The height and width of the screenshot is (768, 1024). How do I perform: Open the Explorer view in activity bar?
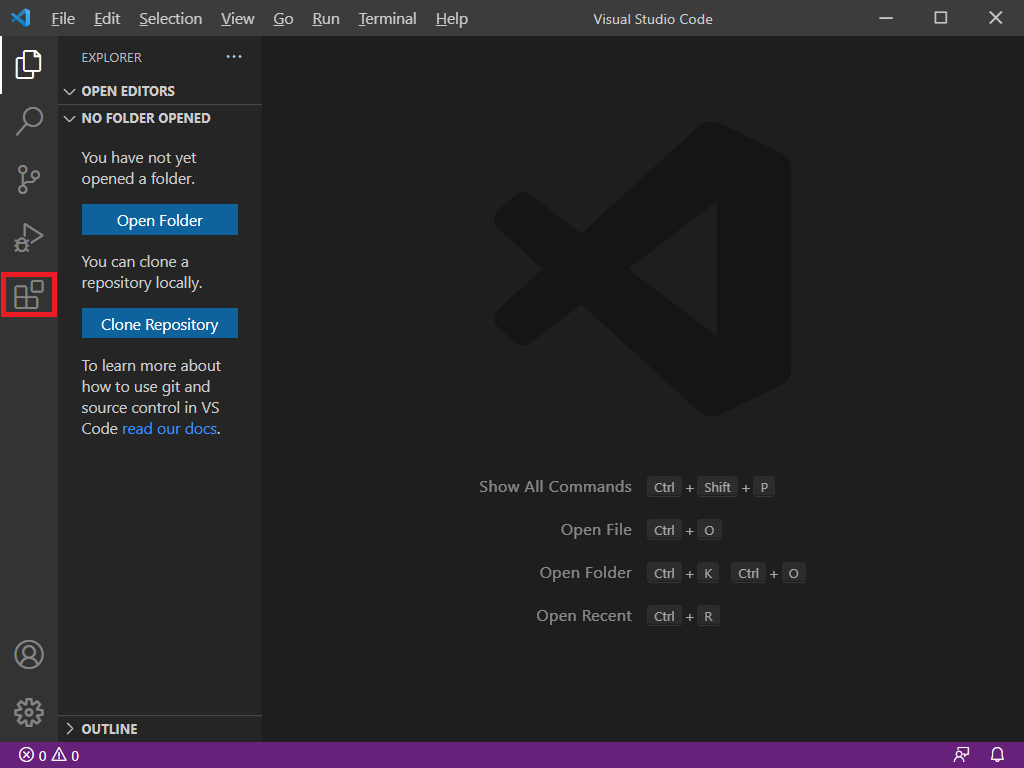tap(29, 64)
